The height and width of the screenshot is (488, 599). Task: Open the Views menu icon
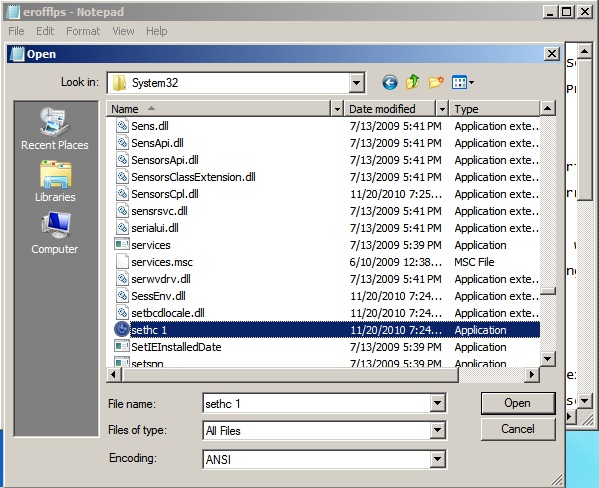tap(463, 82)
